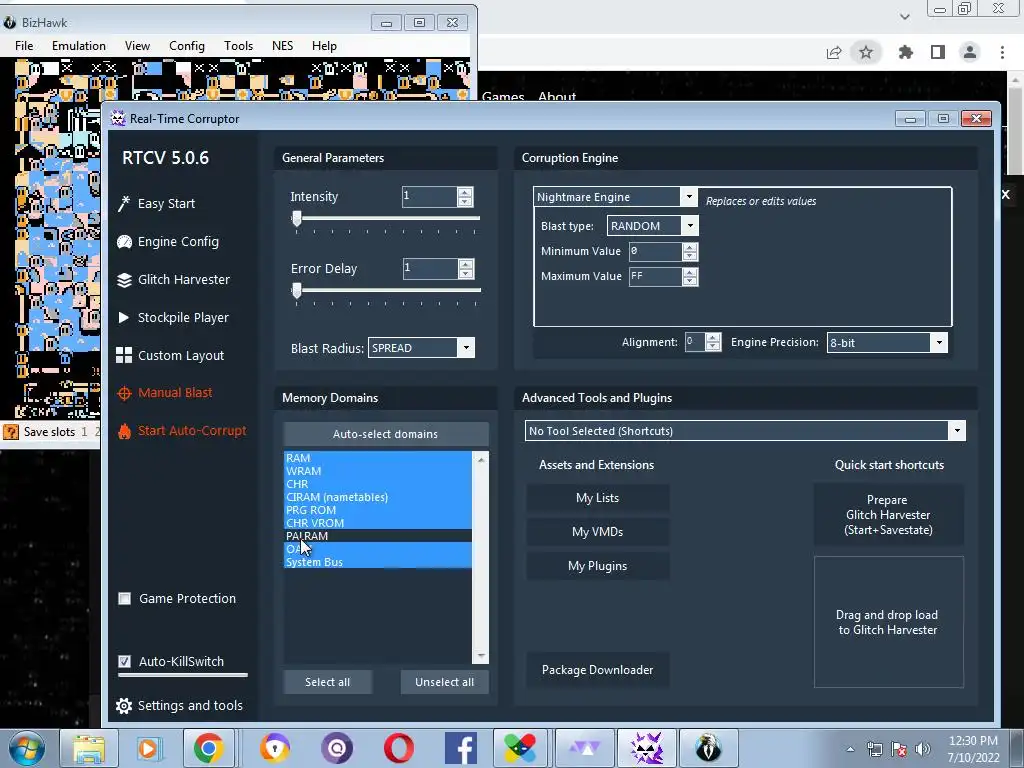Screen dimensions: 1024x768
Task: Open Blast Radius SPREAD dropdown
Action: point(466,348)
